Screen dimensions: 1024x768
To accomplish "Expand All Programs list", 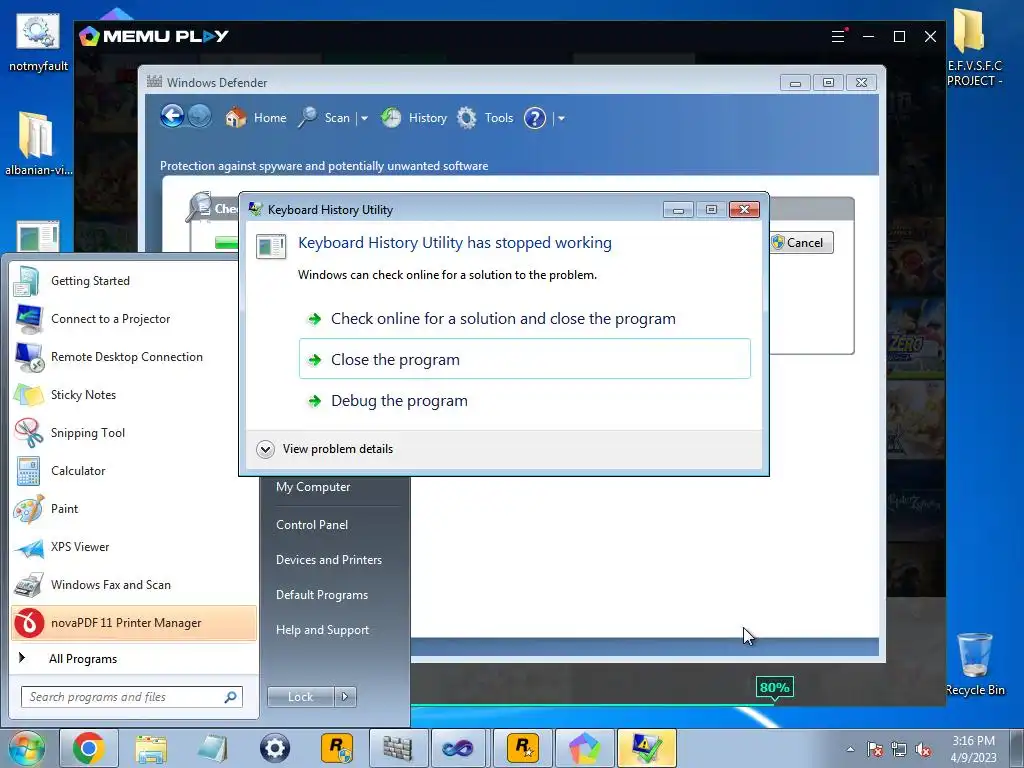I will pos(134,658).
